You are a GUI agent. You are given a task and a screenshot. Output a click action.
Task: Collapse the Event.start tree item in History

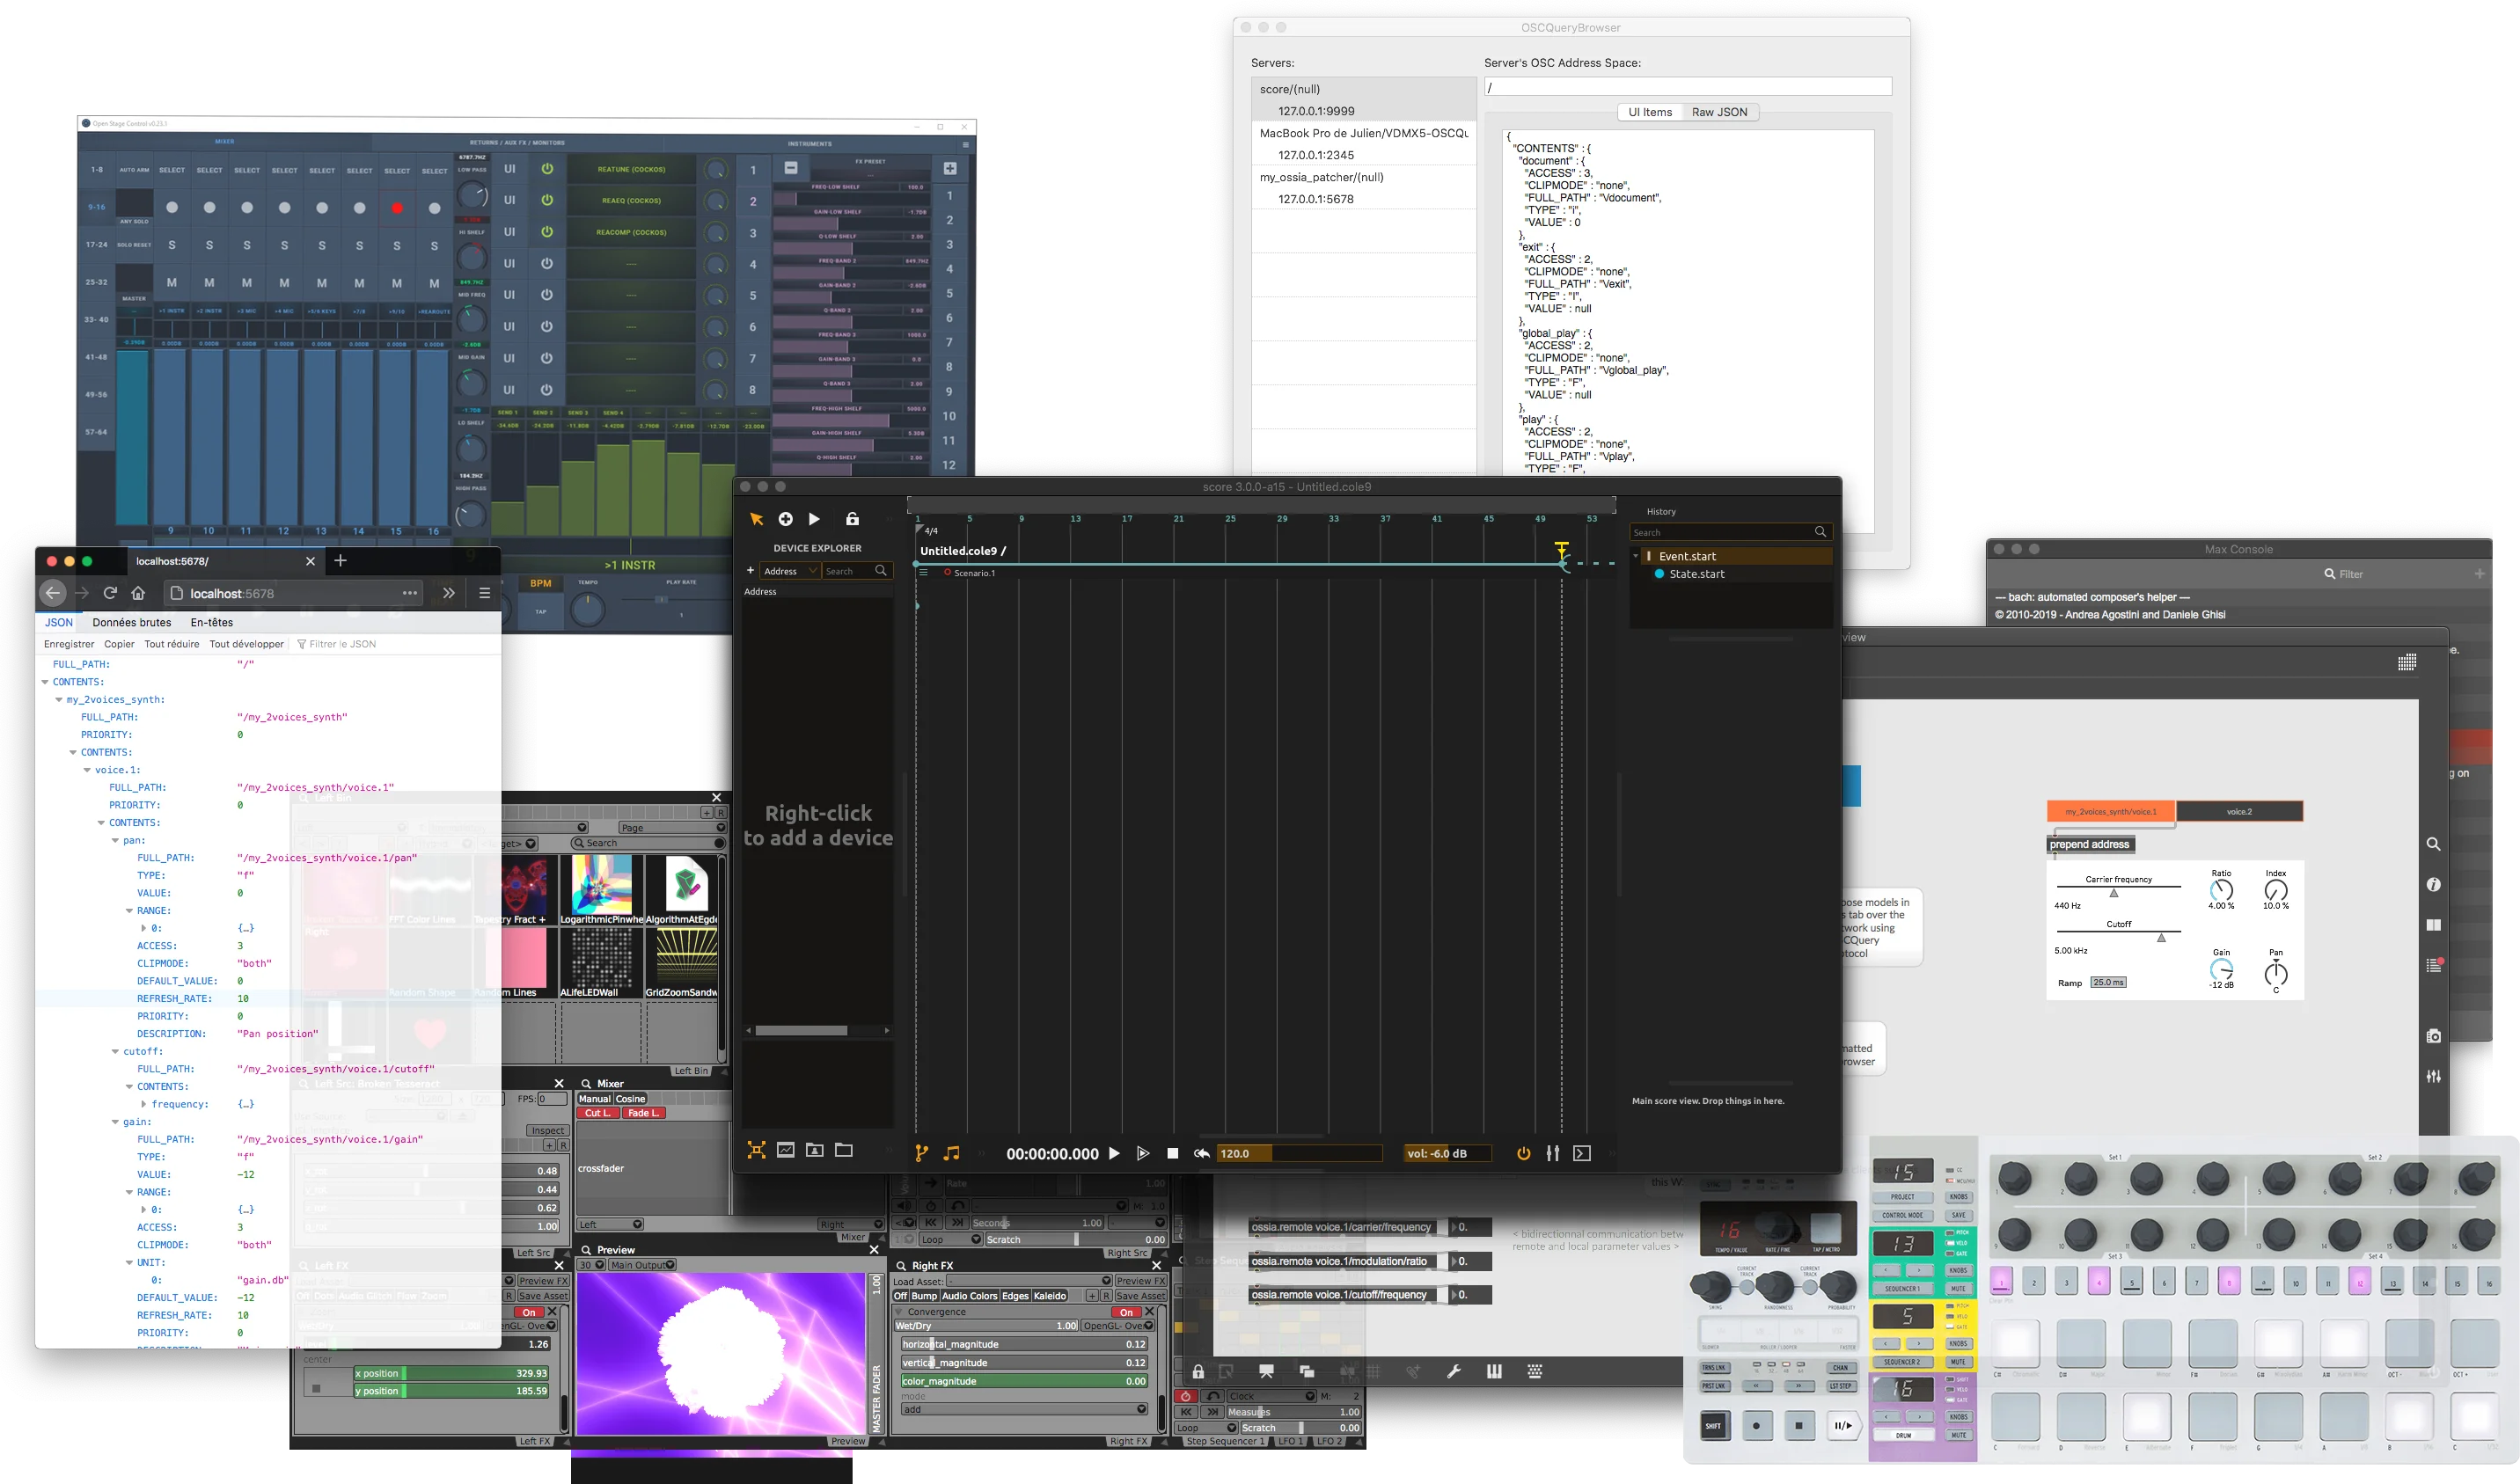tap(1636, 556)
